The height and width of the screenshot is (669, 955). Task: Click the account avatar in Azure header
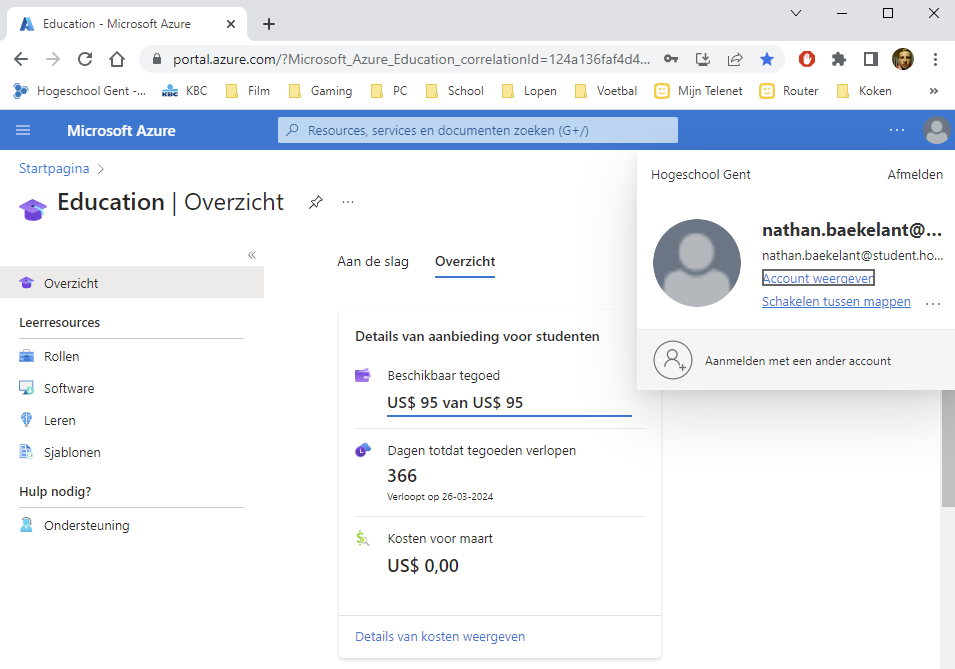936,130
